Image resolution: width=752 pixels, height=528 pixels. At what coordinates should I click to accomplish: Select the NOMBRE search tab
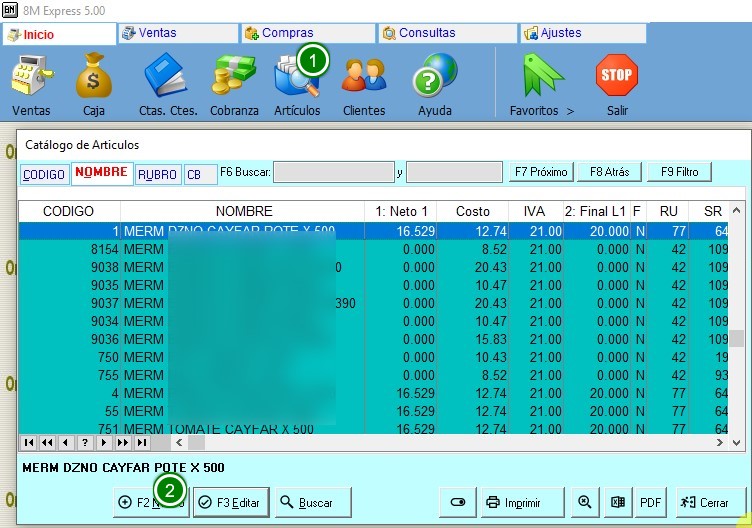coord(102,173)
